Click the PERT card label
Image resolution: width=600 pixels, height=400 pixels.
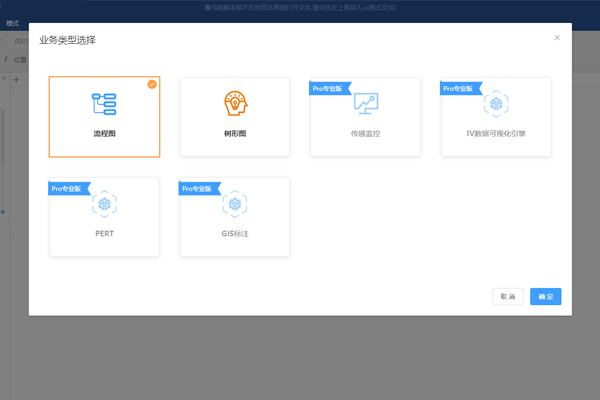pyautogui.click(x=104, y=233)
